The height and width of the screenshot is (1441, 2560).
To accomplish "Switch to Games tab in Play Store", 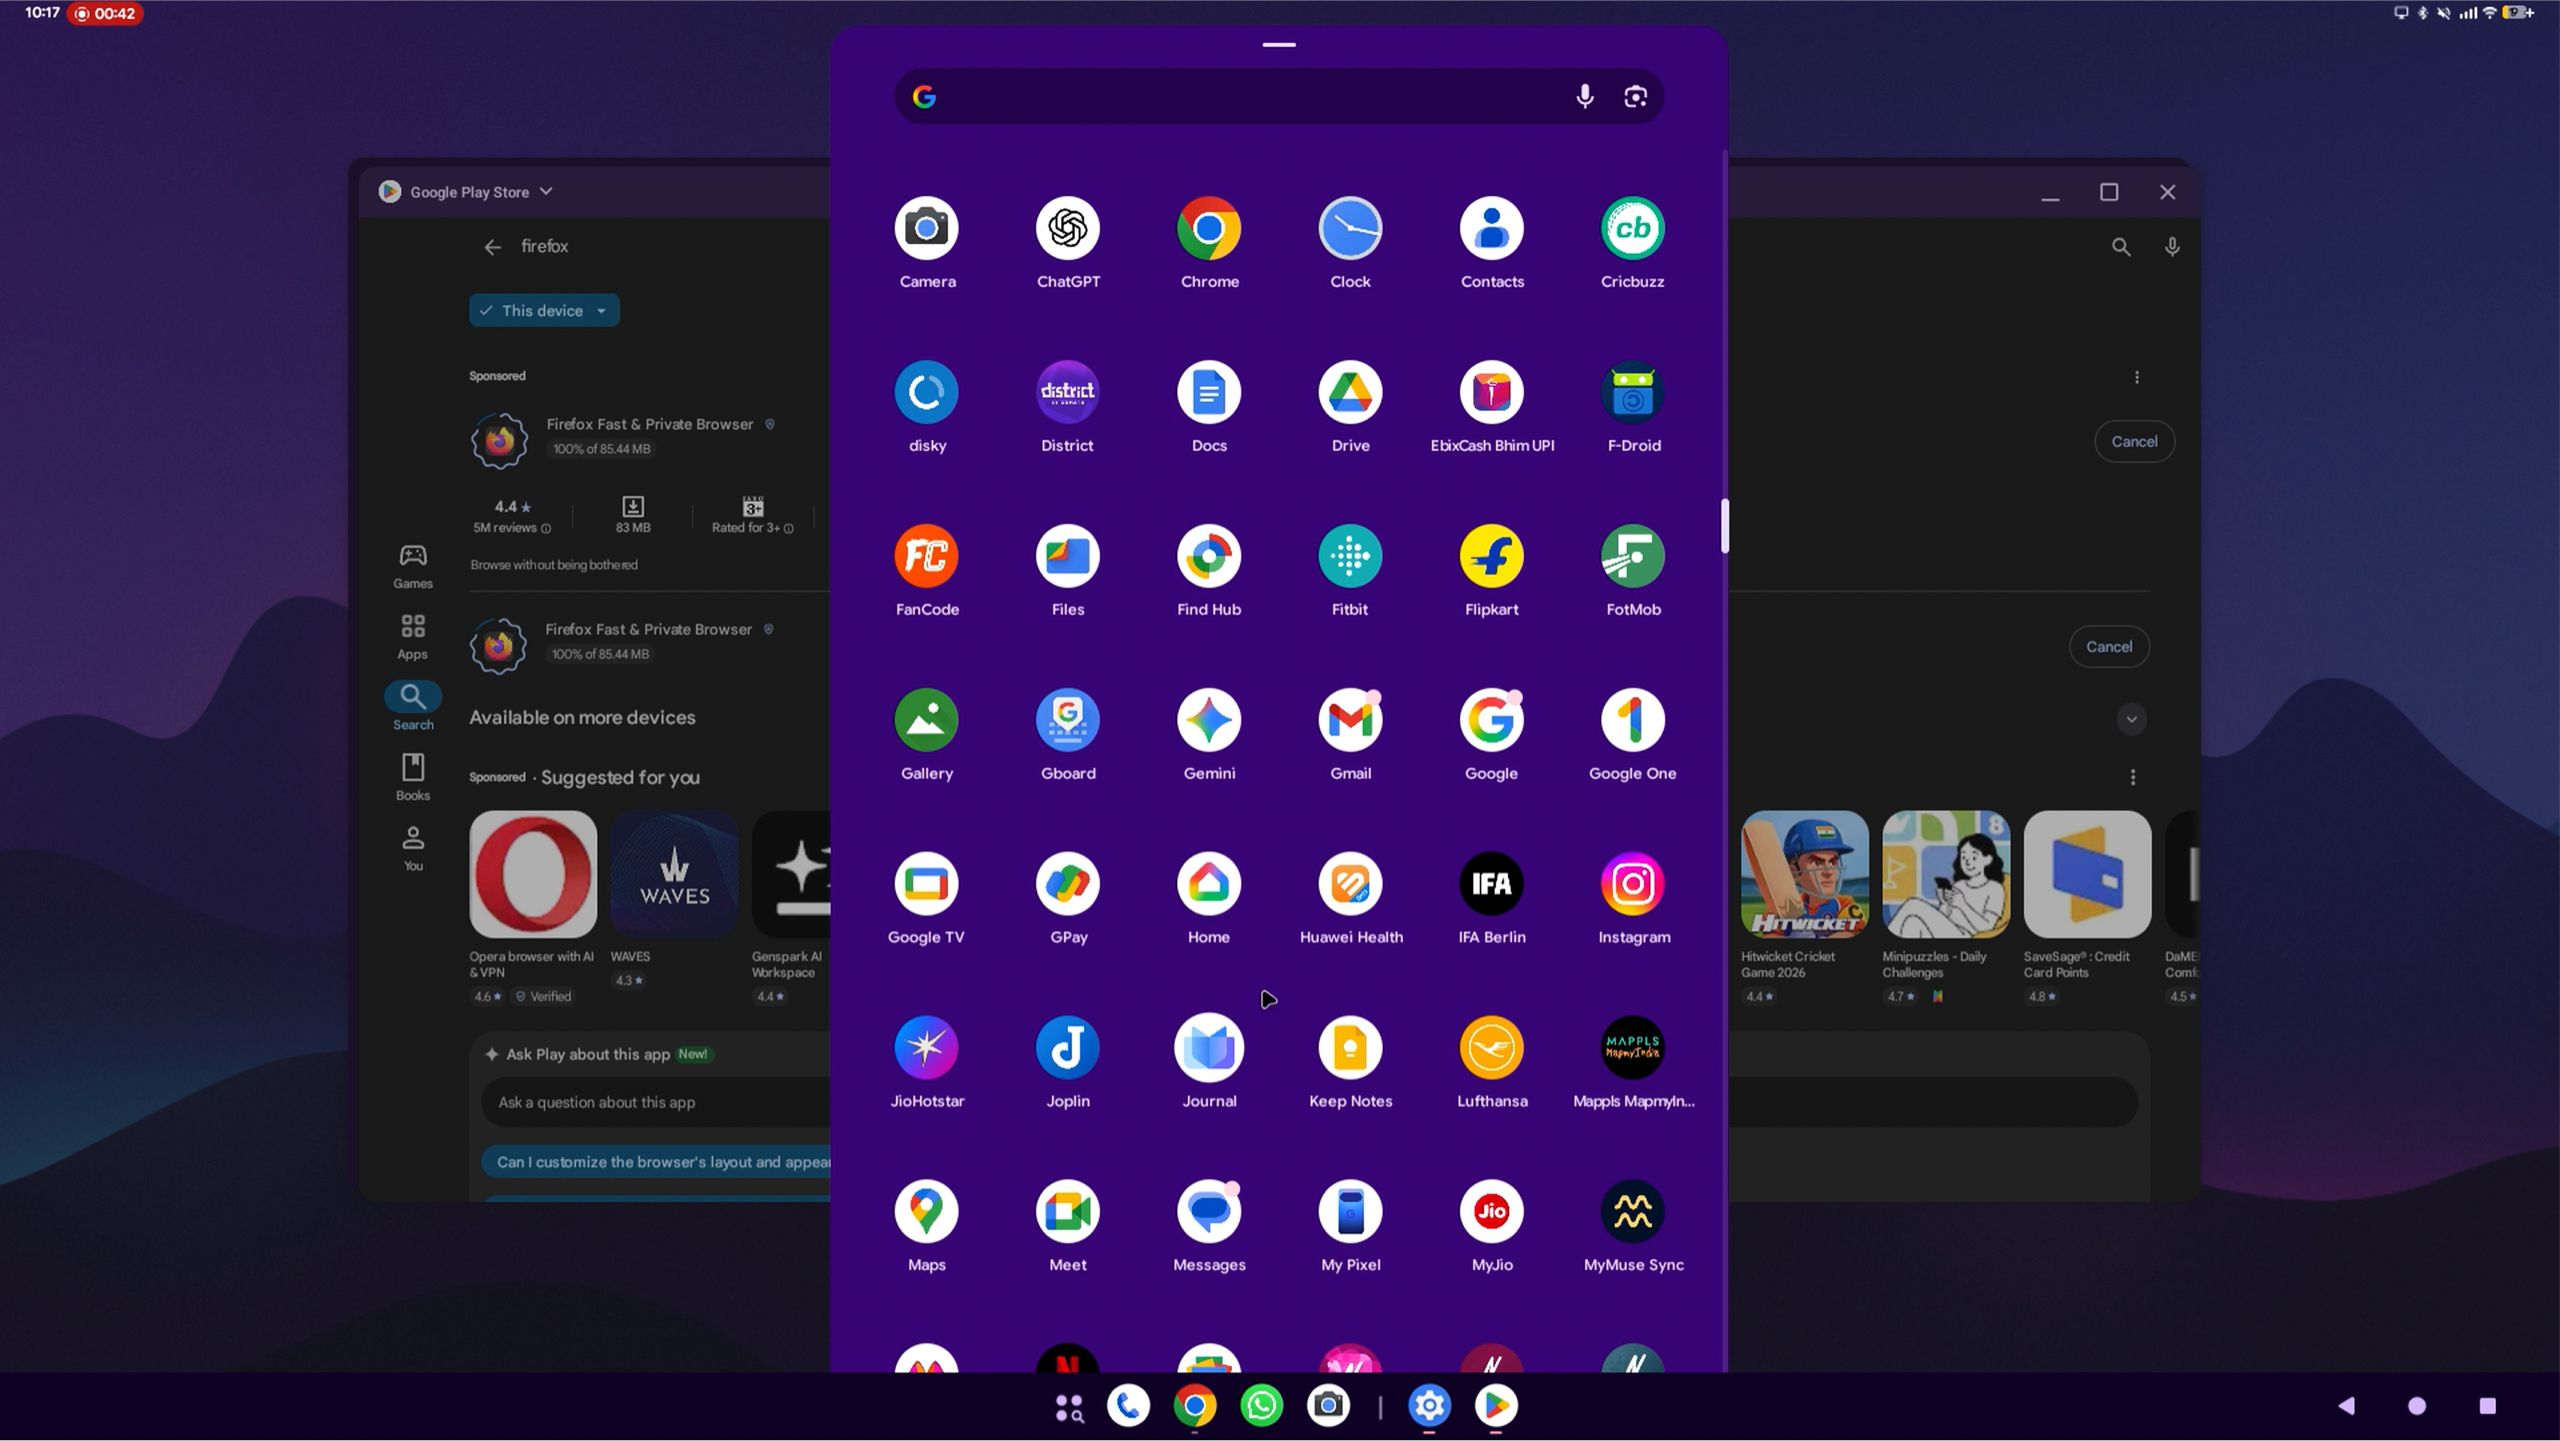I will point(413,566).
